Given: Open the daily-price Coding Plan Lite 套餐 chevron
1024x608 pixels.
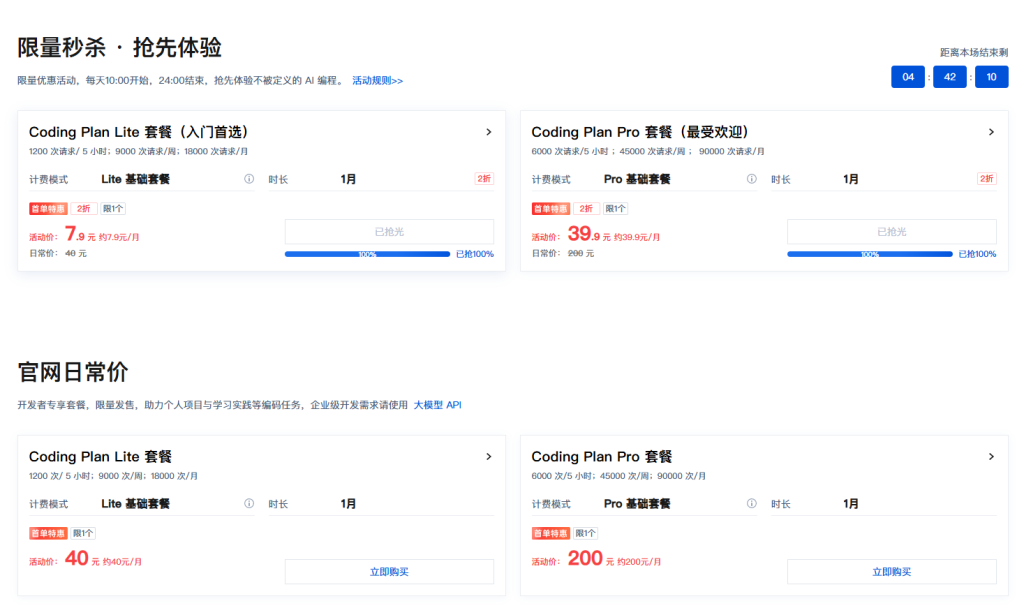Looking at the screenshot, I should [488, 456].
